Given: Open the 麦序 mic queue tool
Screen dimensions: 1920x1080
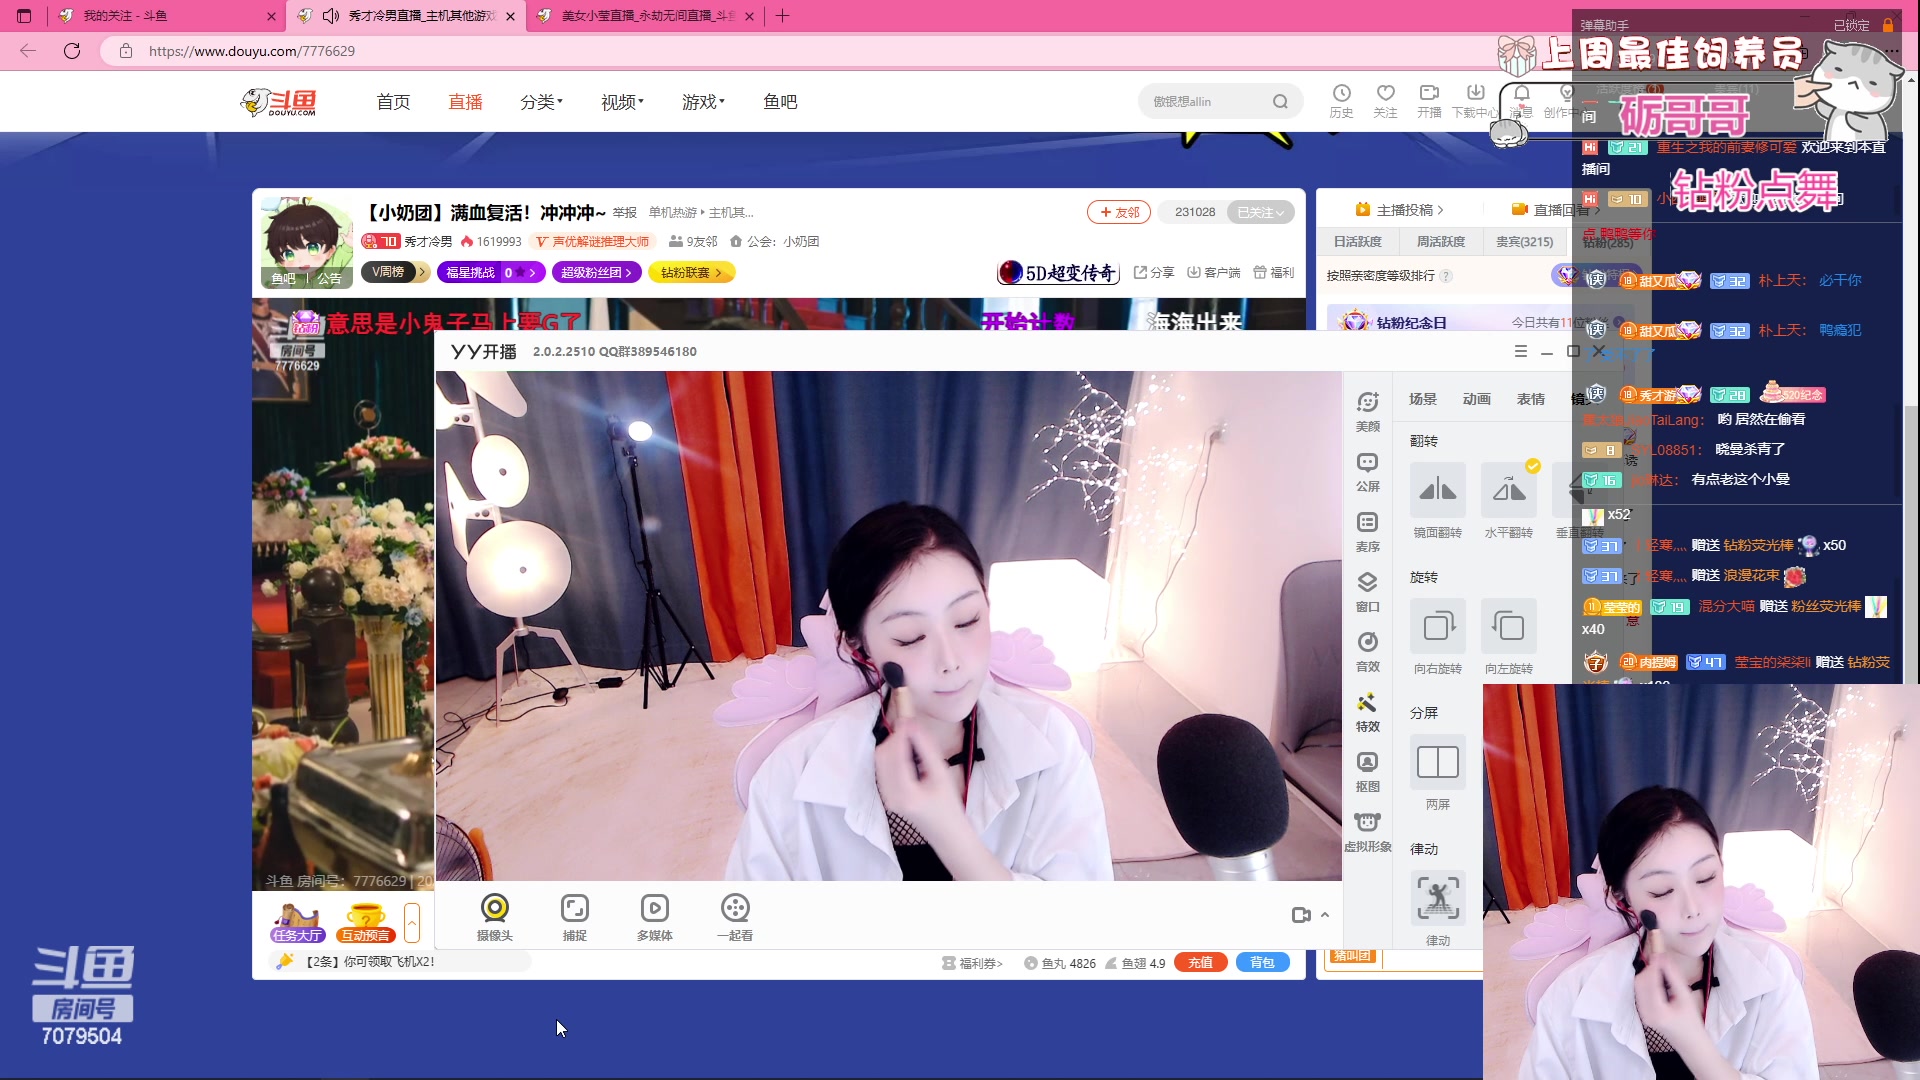Looking at the screenshot, I should click(1367, 531).
